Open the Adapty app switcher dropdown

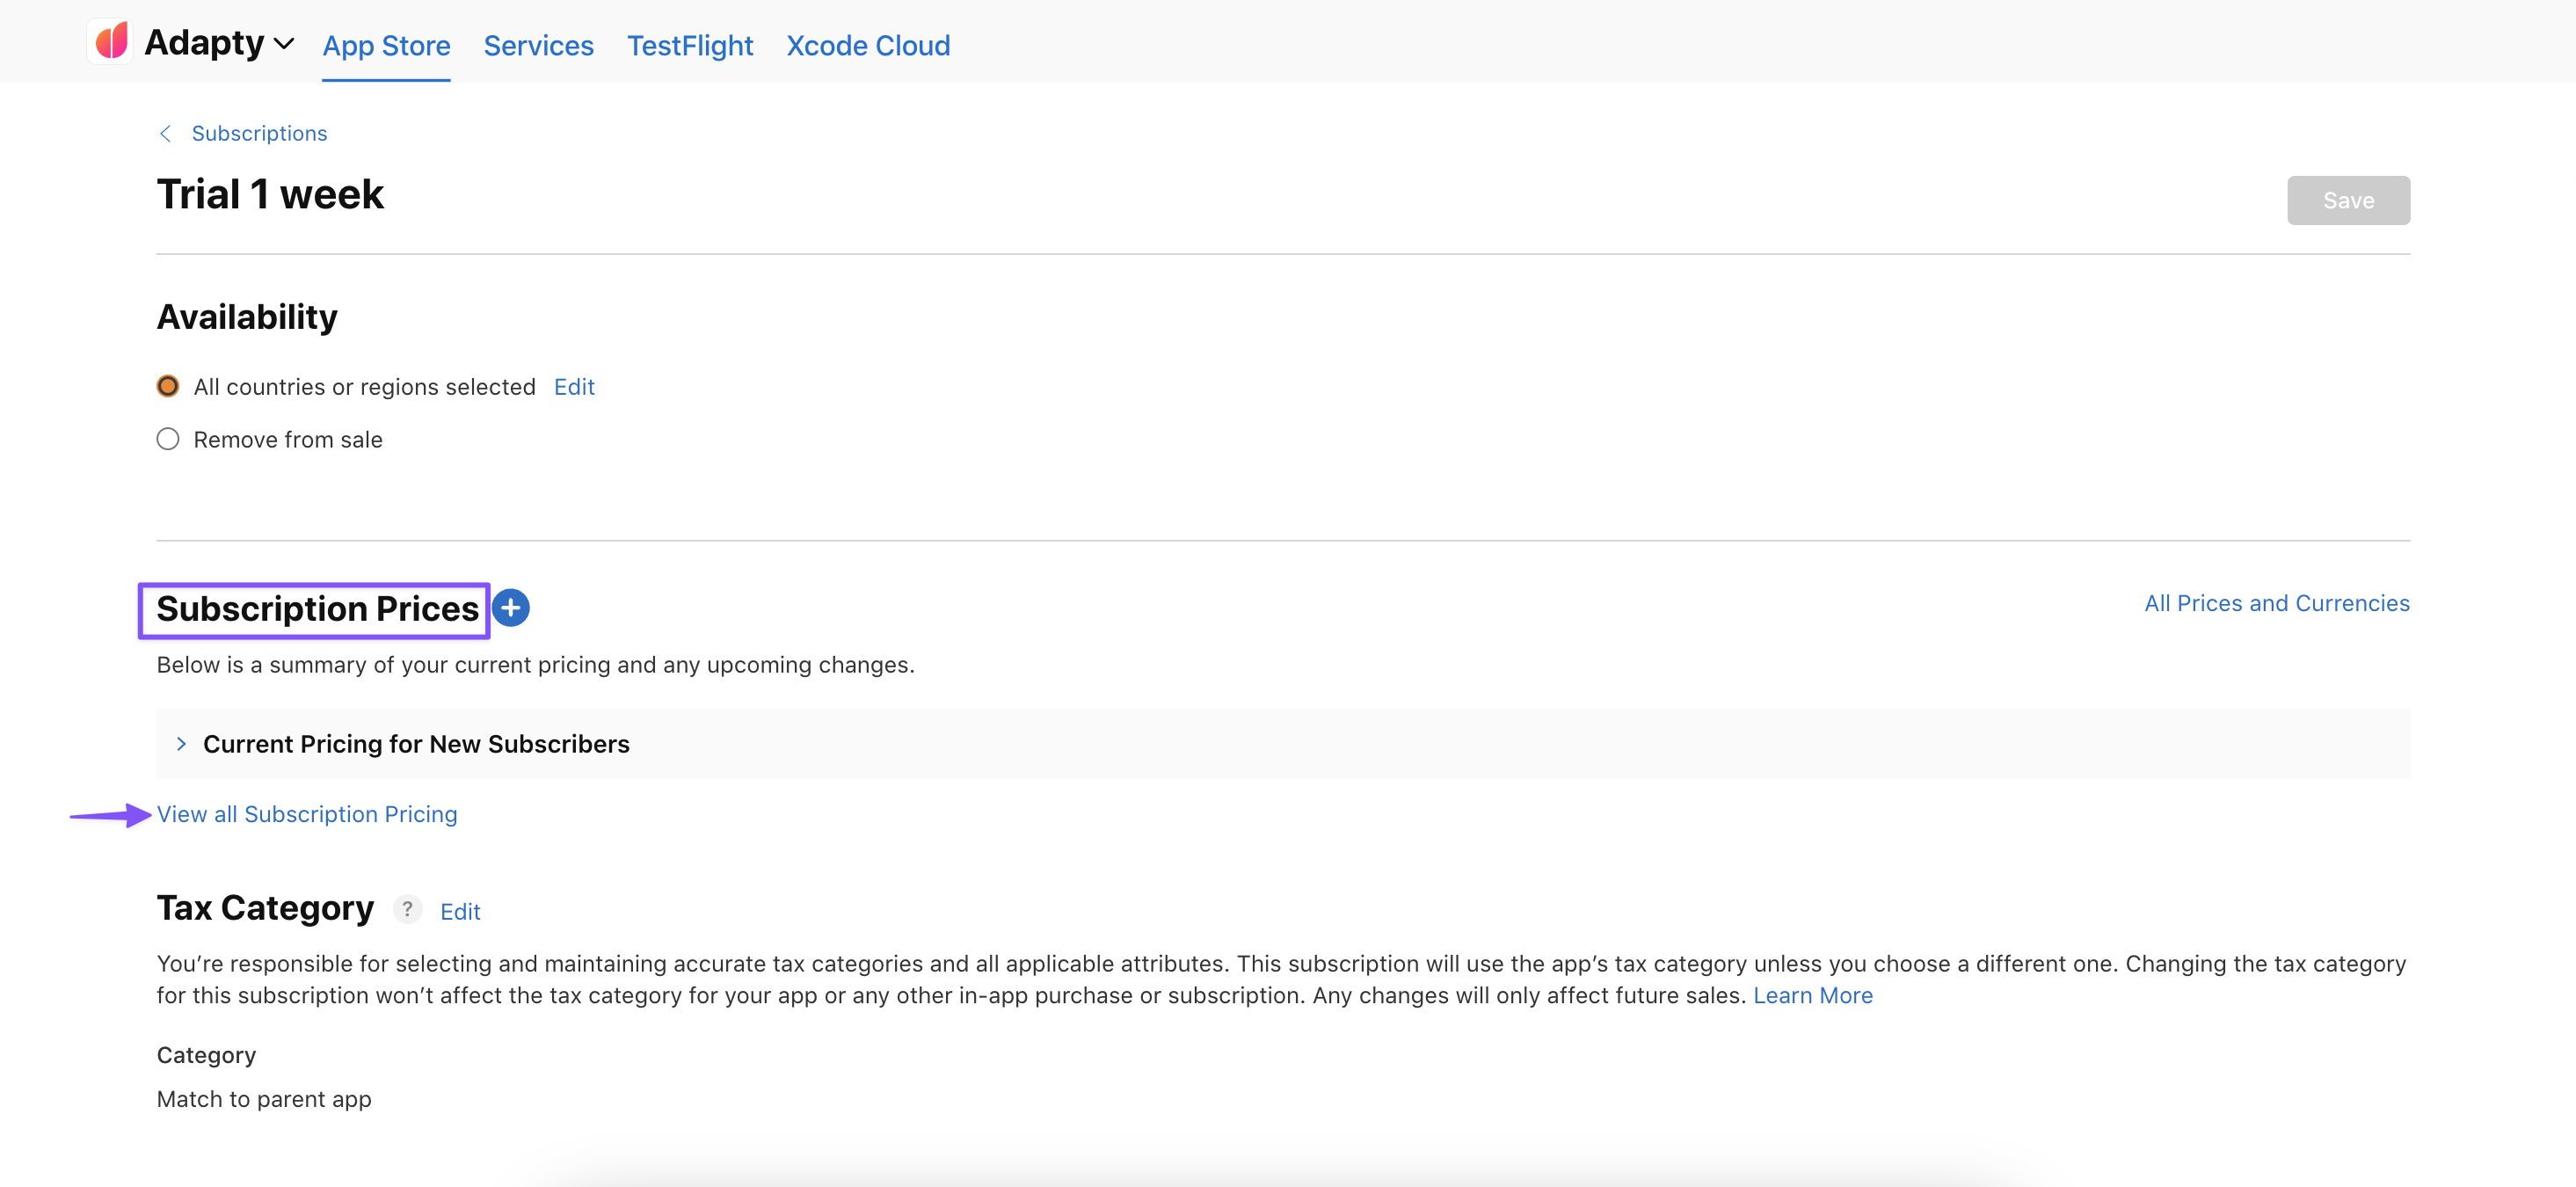click(283, 44)
